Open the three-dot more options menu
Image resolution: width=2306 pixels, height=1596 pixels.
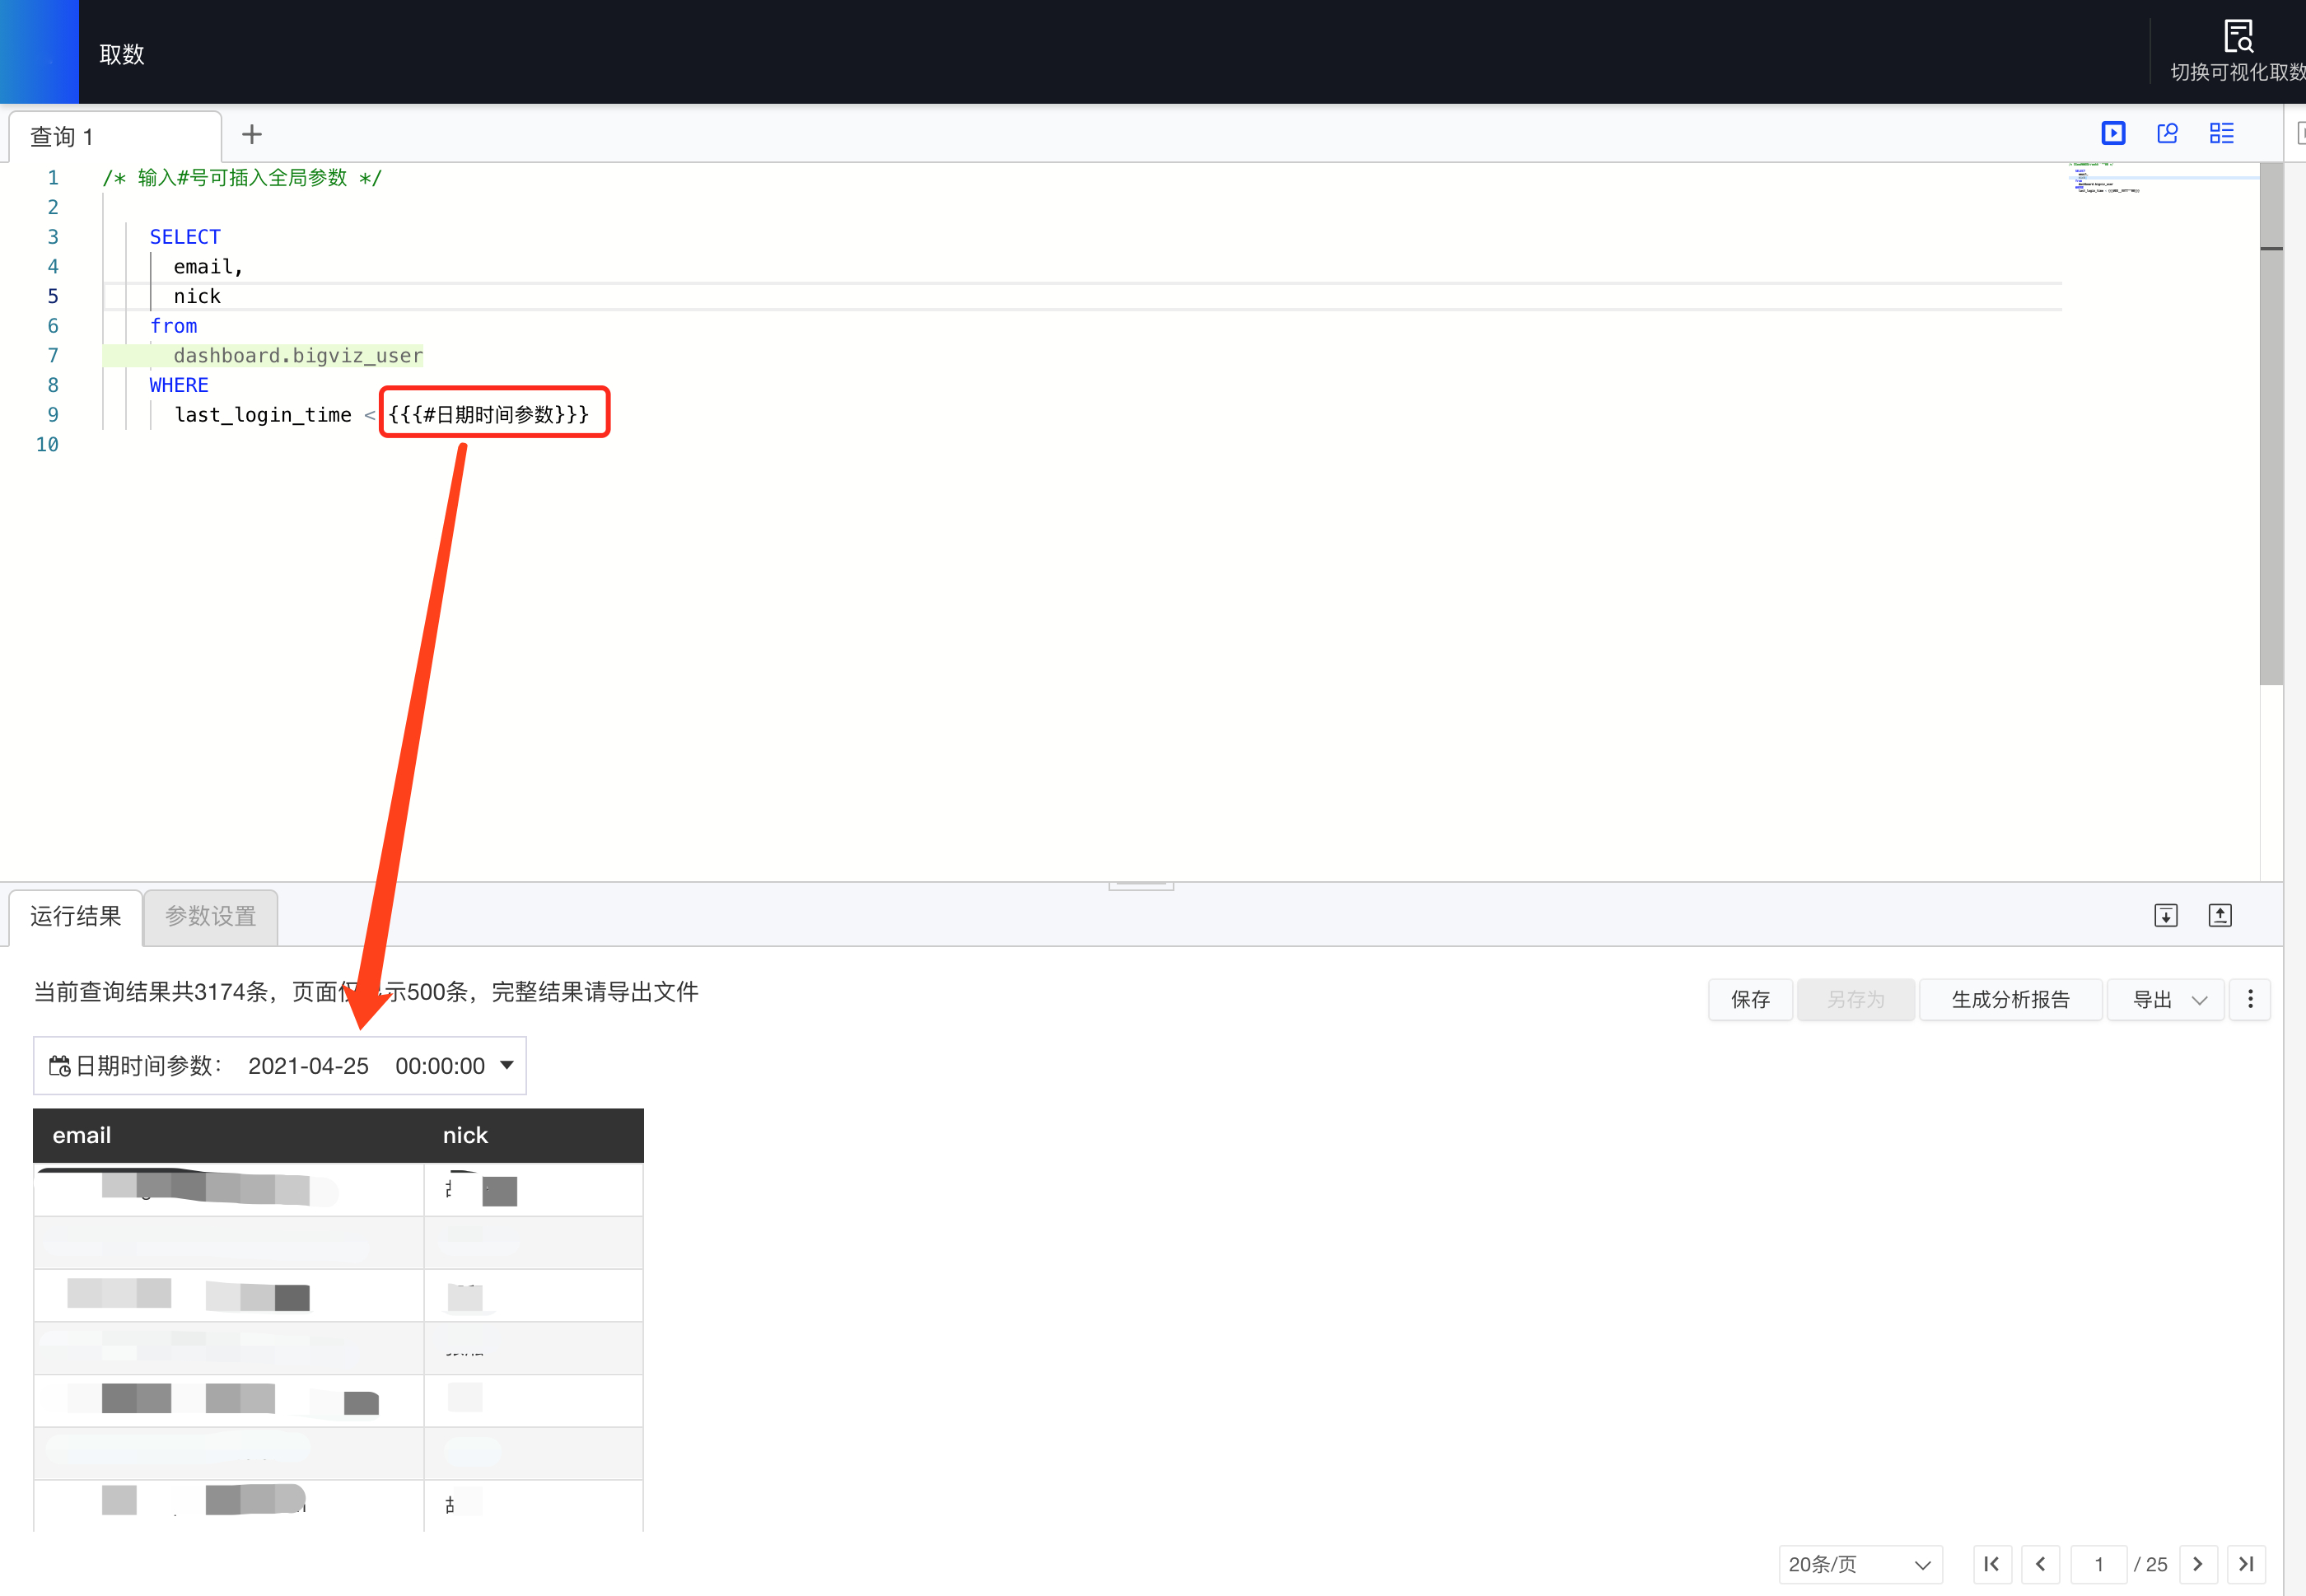click(x=2250, y=999)
